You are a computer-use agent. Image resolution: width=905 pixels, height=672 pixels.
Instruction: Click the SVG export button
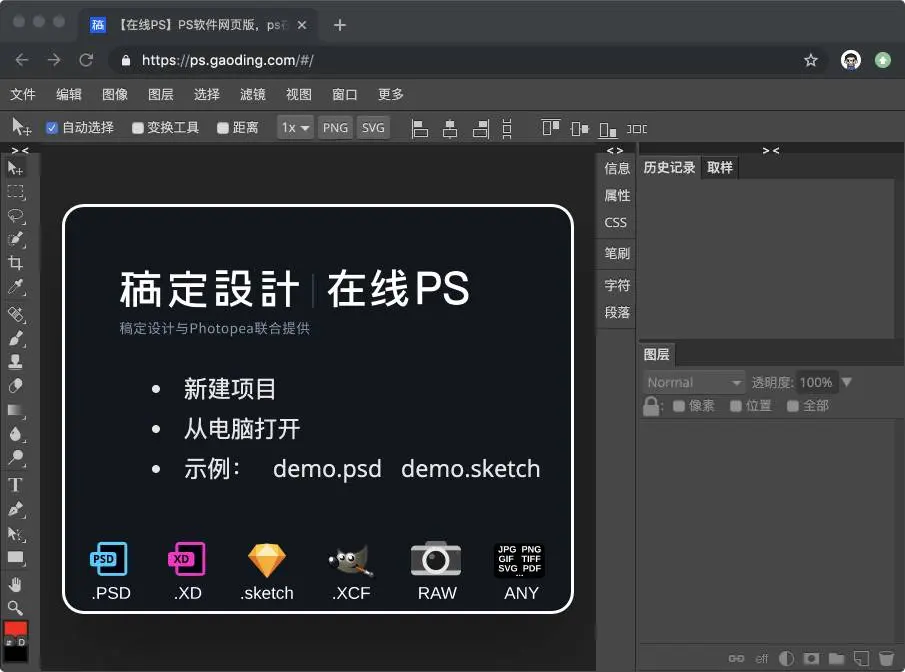[x=373, y=128]
